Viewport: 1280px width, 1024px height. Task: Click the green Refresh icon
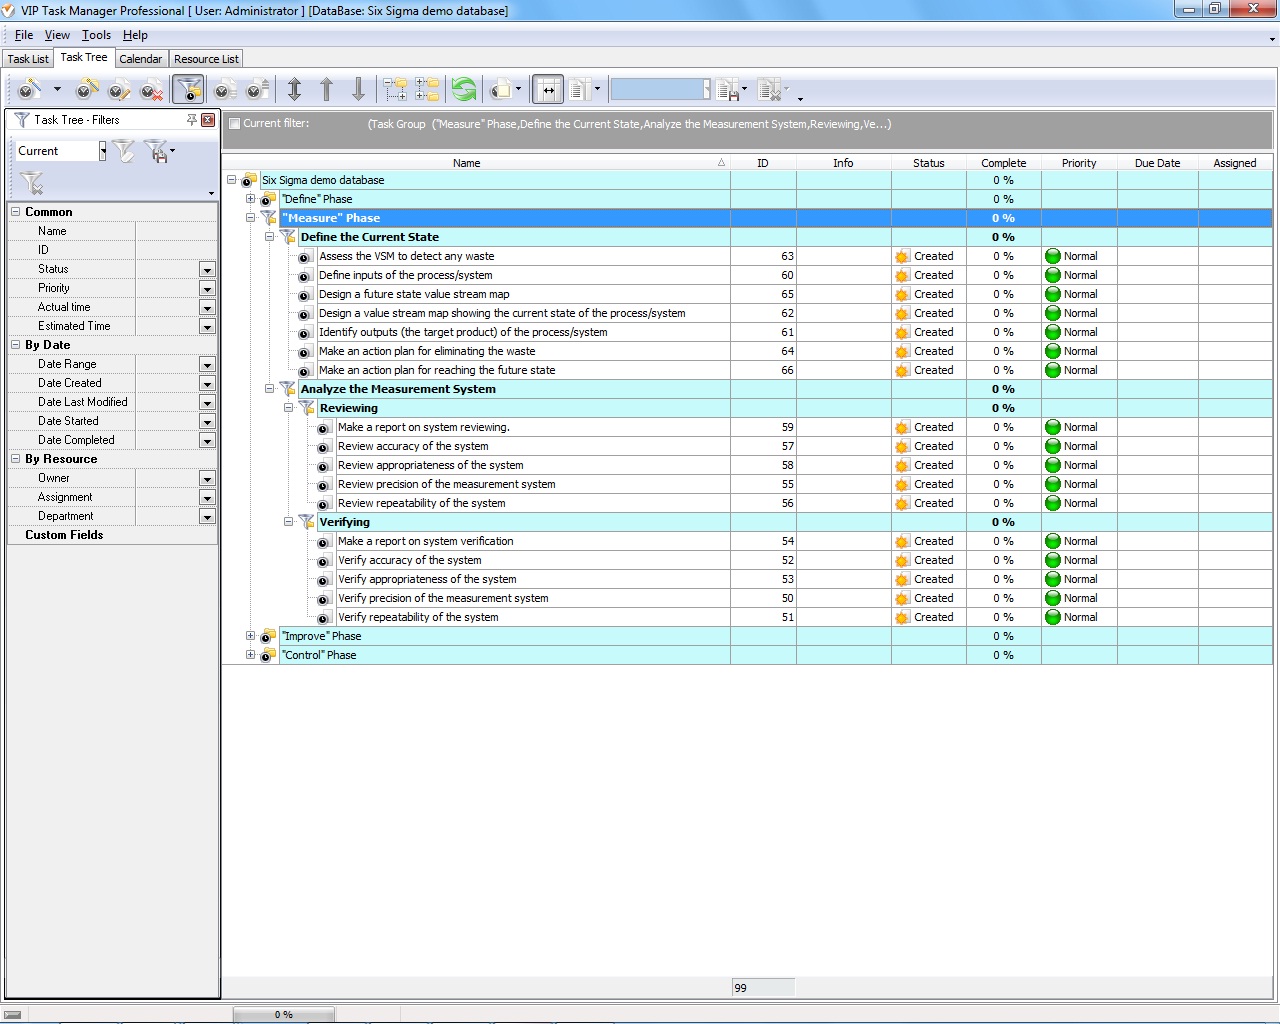tap(464, 90)
